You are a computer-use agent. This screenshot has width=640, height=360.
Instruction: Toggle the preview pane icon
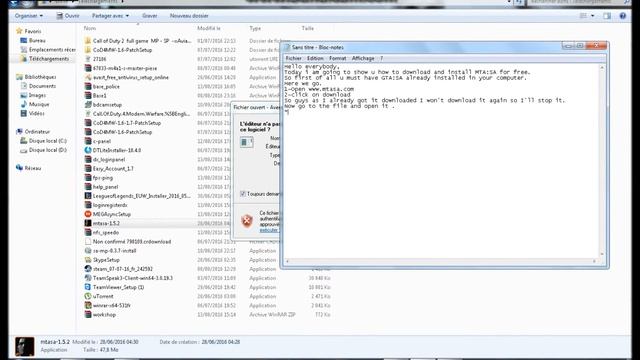coord(607,16)
